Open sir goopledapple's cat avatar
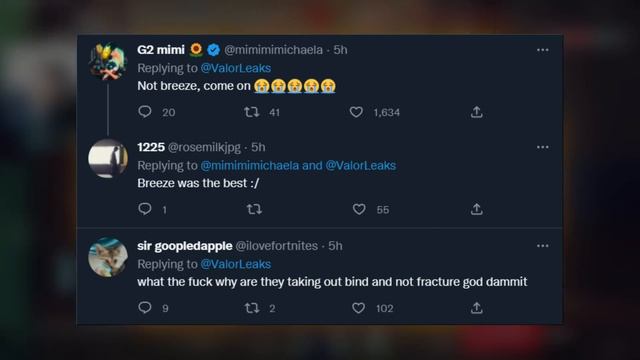This screenshot has height=360, width=640. tap(108, 257)
